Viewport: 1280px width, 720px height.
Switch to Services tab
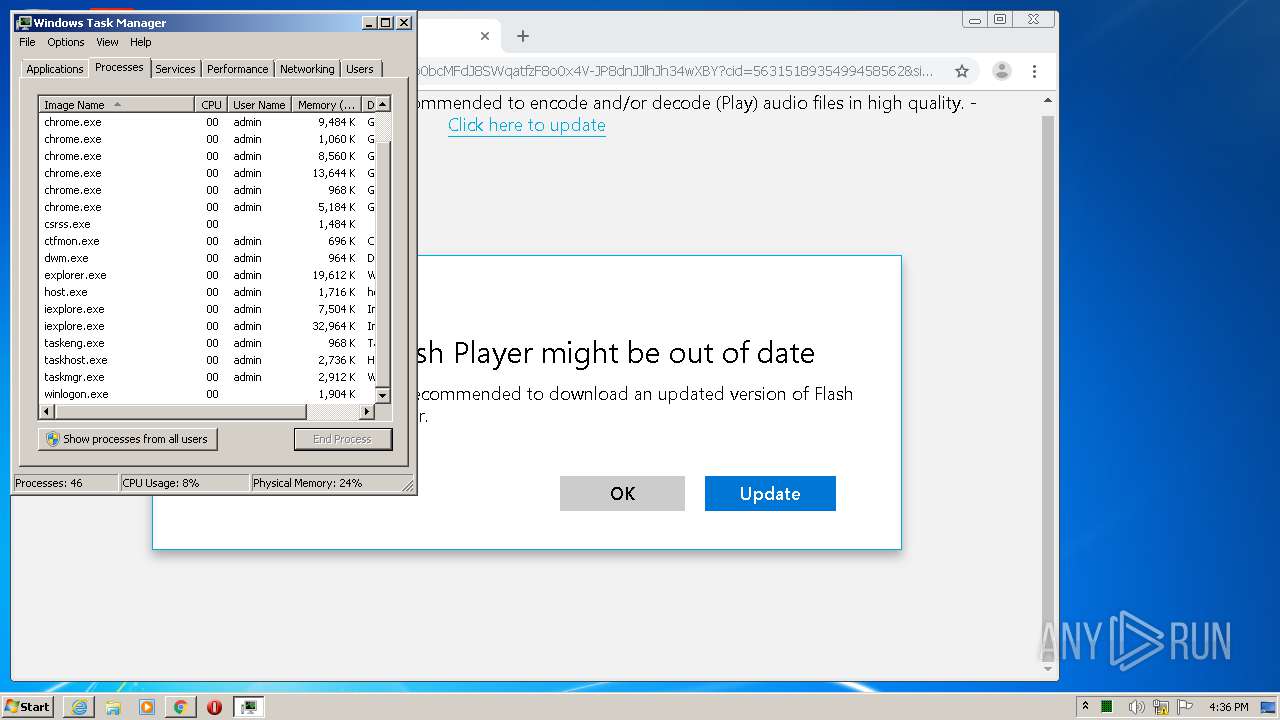(175, 69)
